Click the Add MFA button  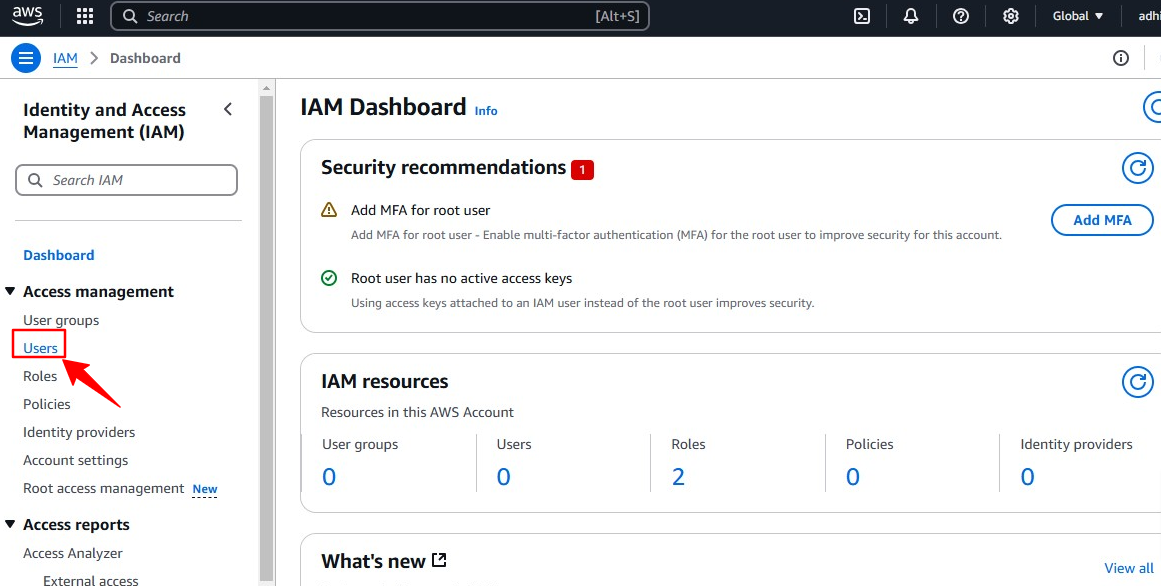click(1102, 220)
